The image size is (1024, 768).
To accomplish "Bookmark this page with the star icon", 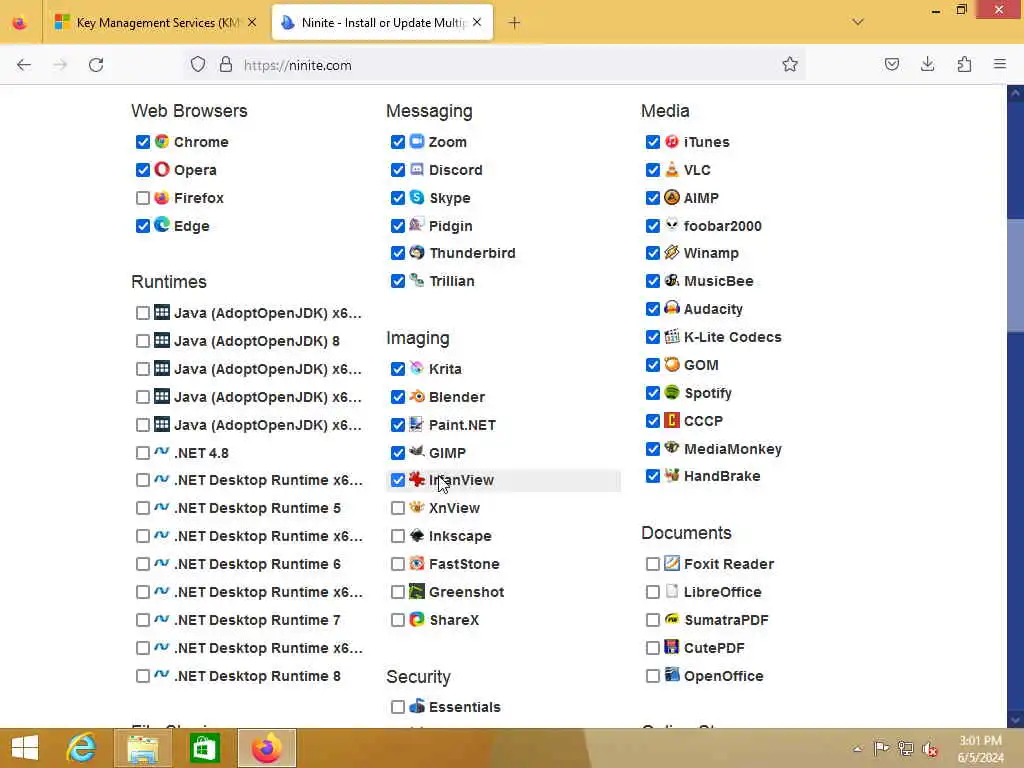I will [790, 64].
